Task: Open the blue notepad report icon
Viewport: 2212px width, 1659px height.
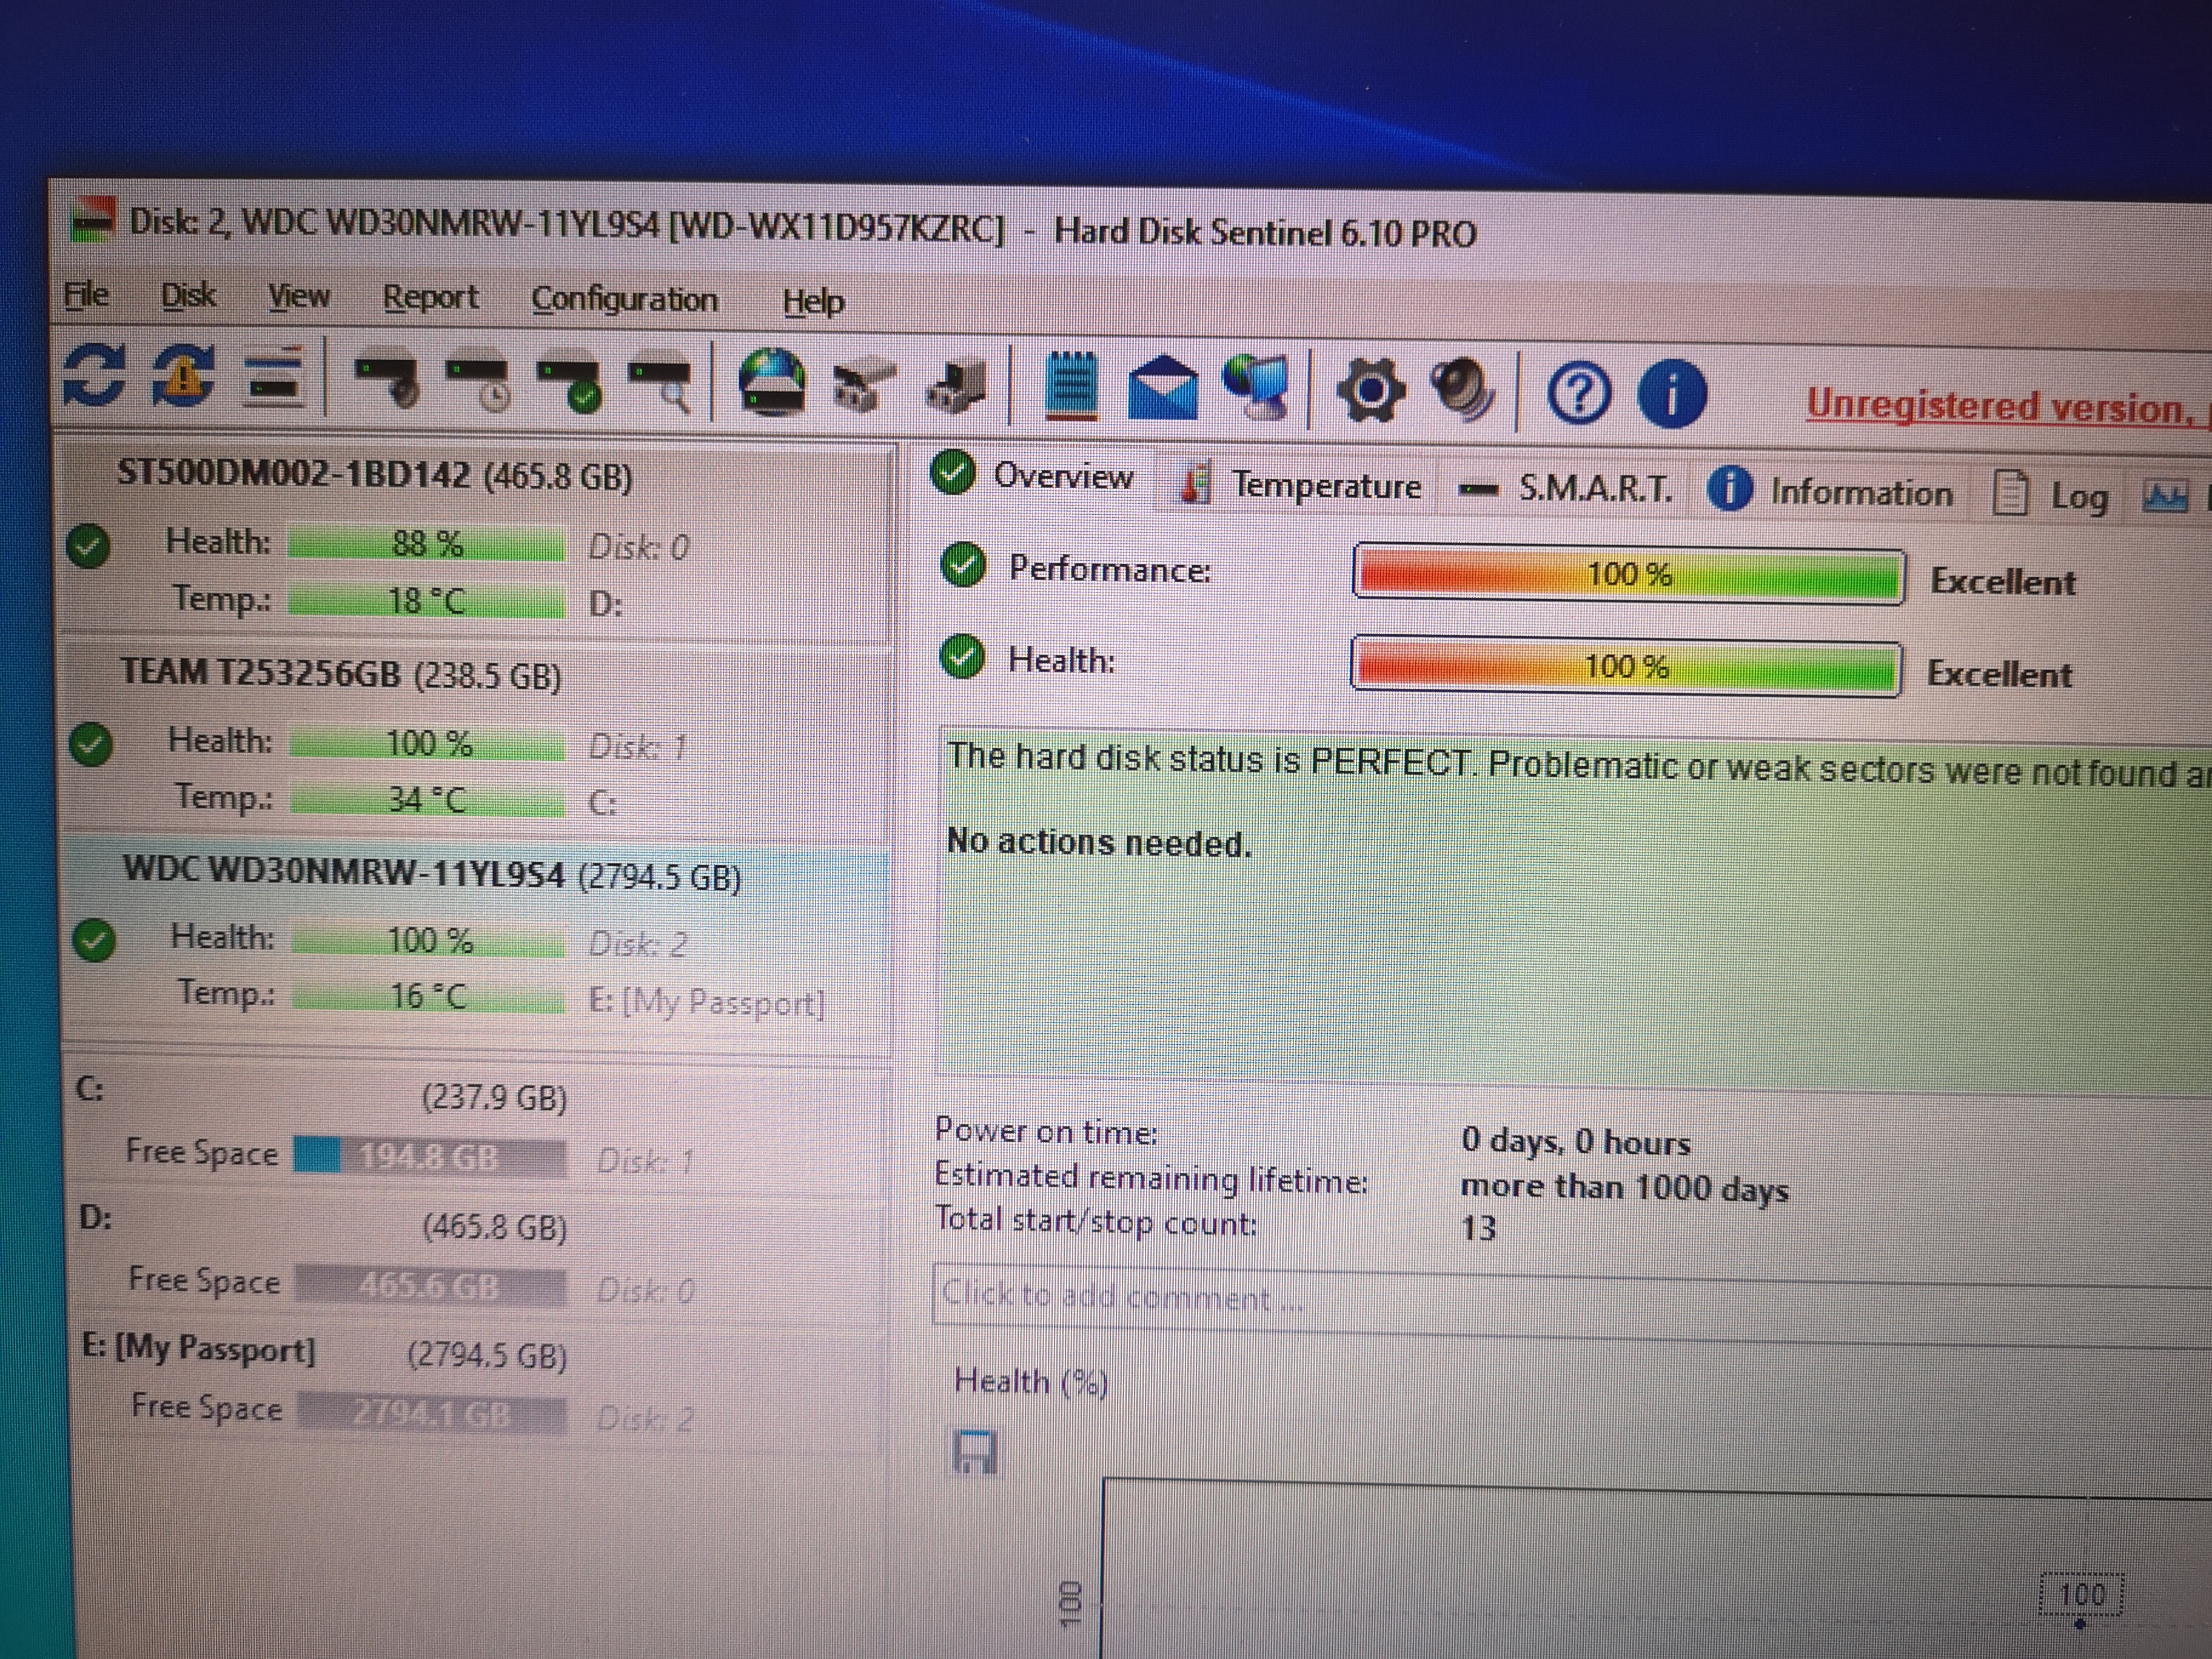Action: (1071, 386)
